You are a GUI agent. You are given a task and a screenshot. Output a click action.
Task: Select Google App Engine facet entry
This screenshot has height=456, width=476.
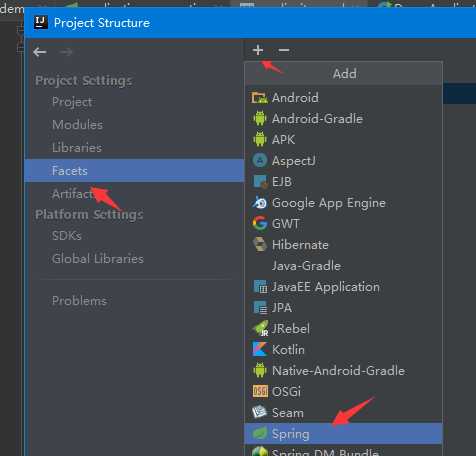click(343, 203)
